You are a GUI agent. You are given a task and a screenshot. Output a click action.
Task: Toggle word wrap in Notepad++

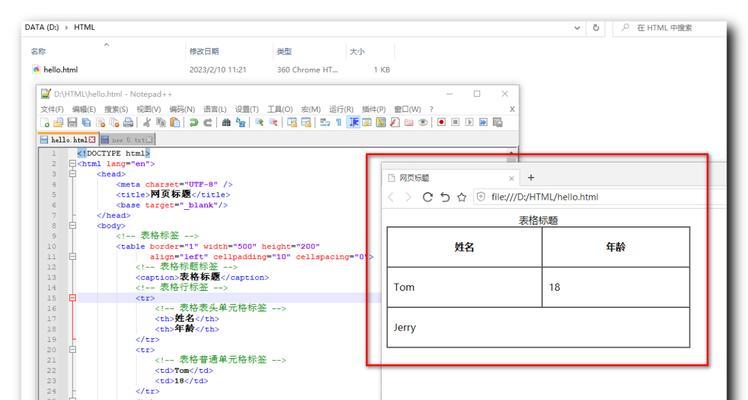tap(325, 123)
